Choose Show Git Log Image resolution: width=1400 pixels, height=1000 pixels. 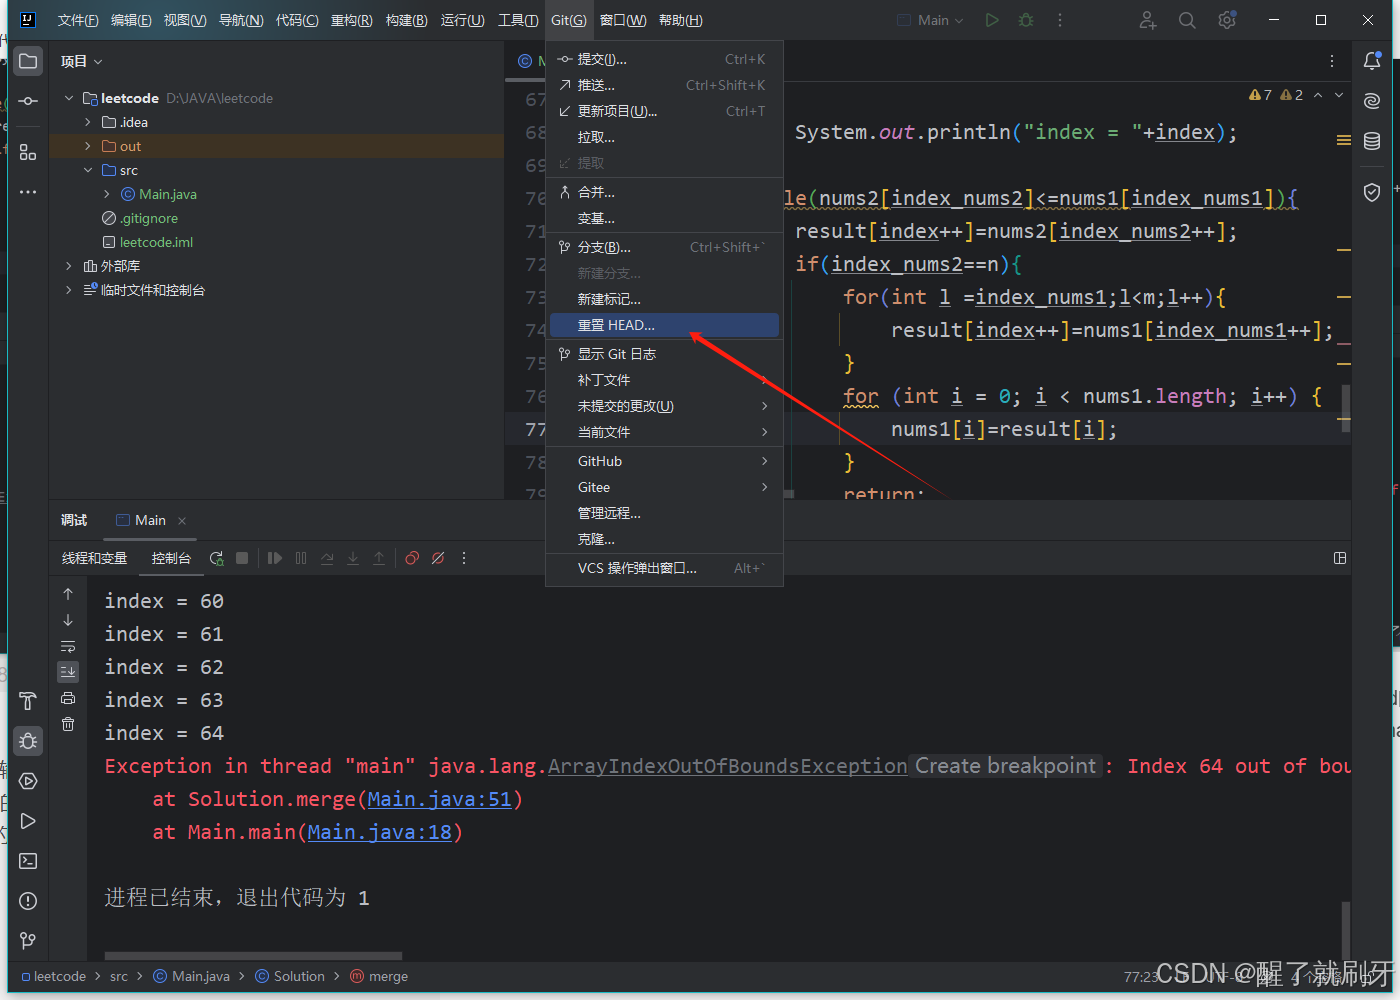click(664, 354)
